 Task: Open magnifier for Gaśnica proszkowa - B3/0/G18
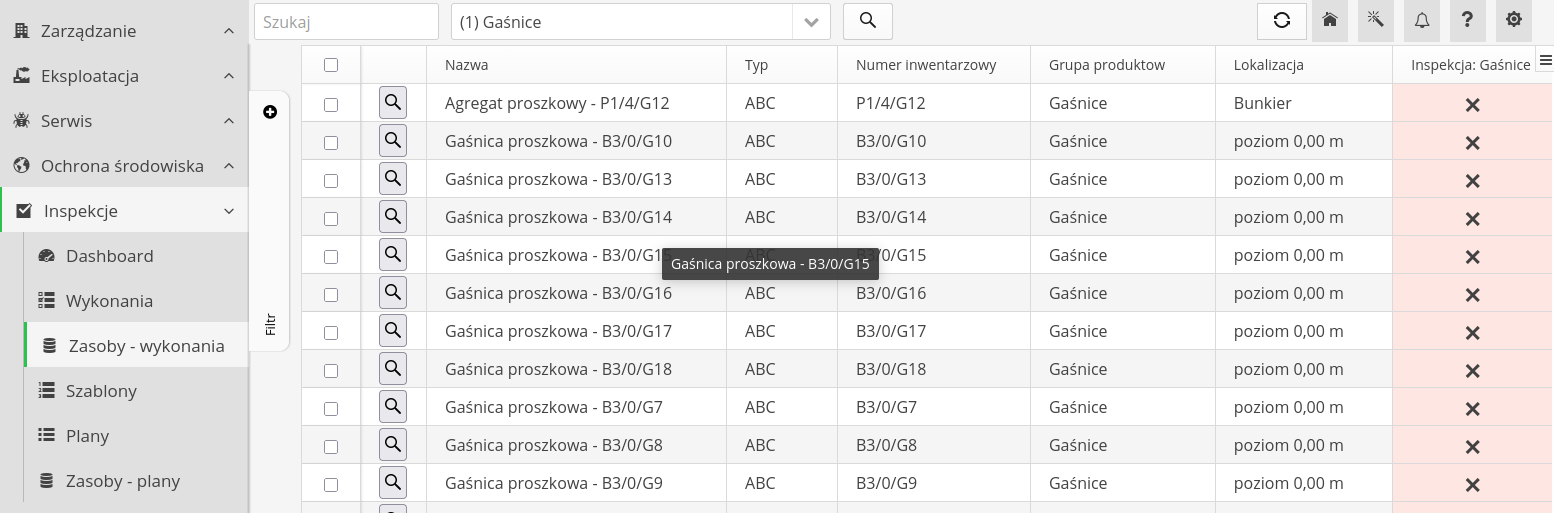pos(393,369)
